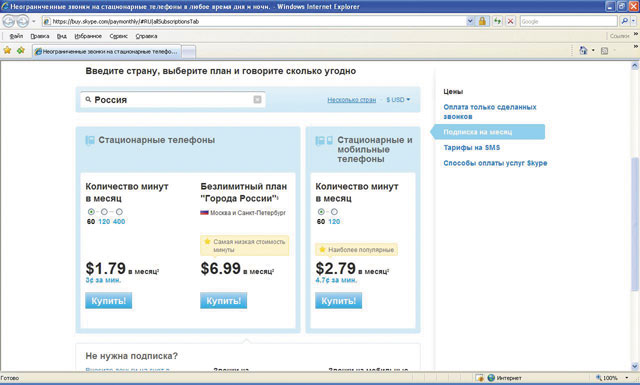Open the search provider options dropdown
The image size is (640, 385).
click(x=634, y=21)
